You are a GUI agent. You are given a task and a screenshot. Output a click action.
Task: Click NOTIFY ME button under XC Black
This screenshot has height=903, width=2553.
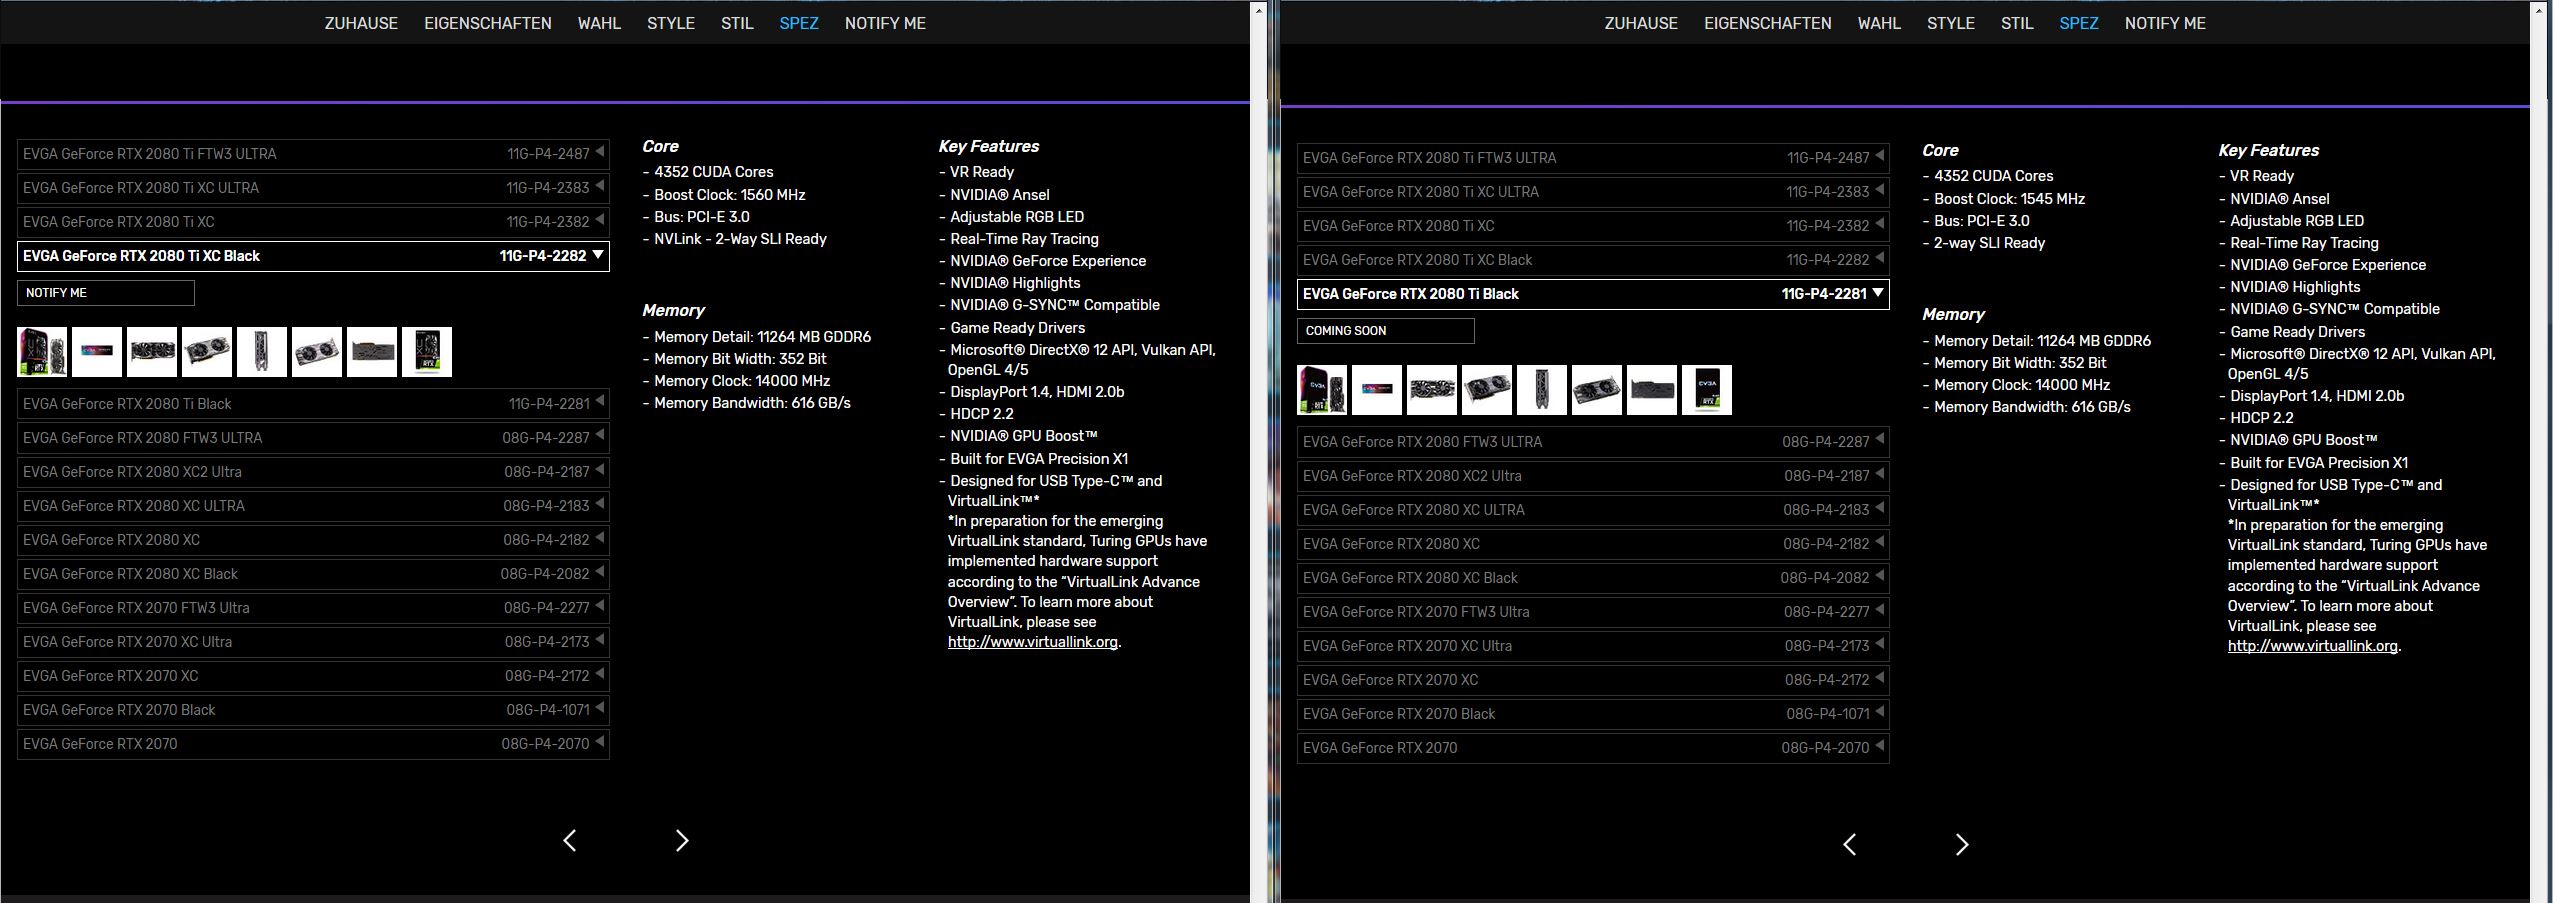(x=106, y=293)
